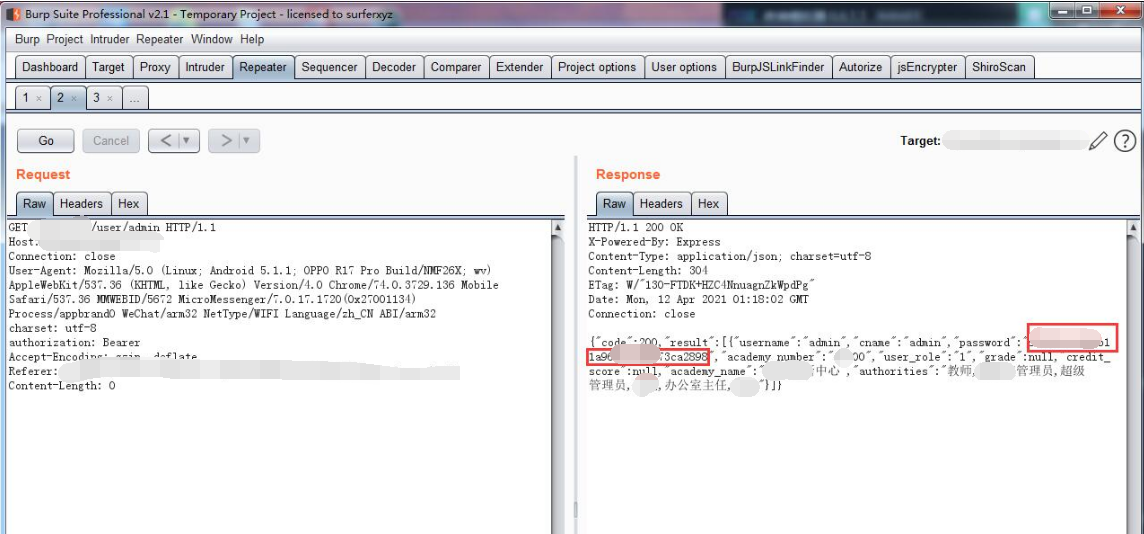Open the BurpJSLinkFinder tab
The image size is (1144, 534).
(778, 67)
